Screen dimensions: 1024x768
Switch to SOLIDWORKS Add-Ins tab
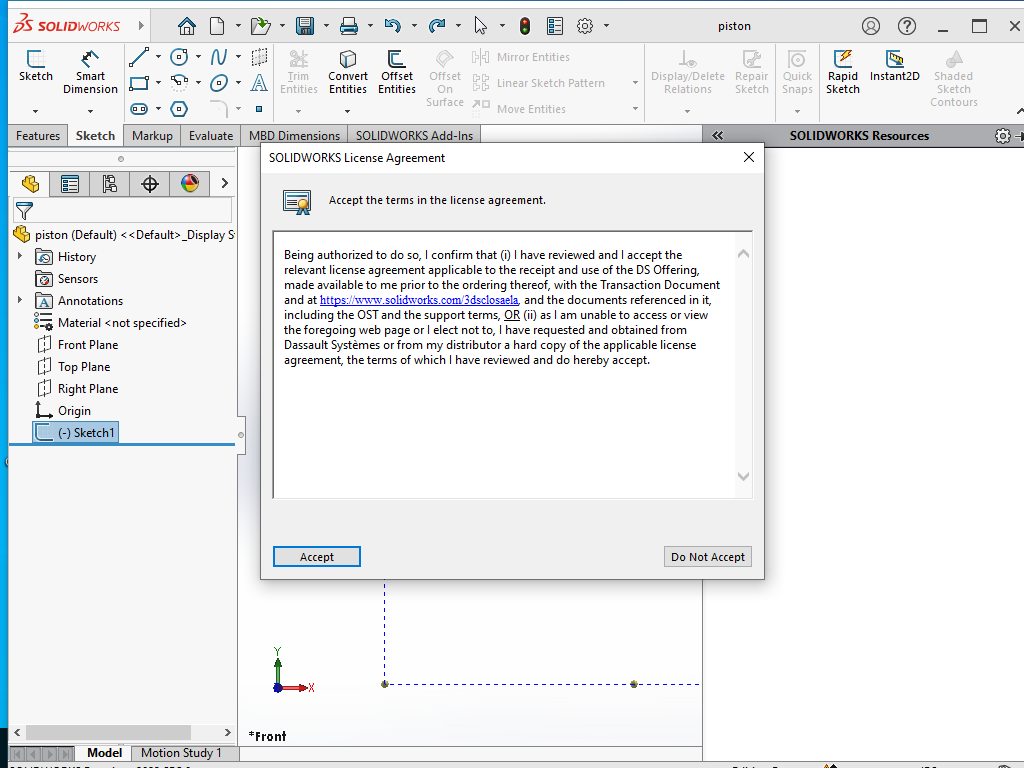coord(414,136)
